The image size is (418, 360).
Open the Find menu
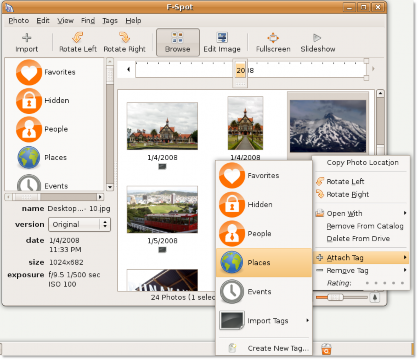[x=88, y=21]
